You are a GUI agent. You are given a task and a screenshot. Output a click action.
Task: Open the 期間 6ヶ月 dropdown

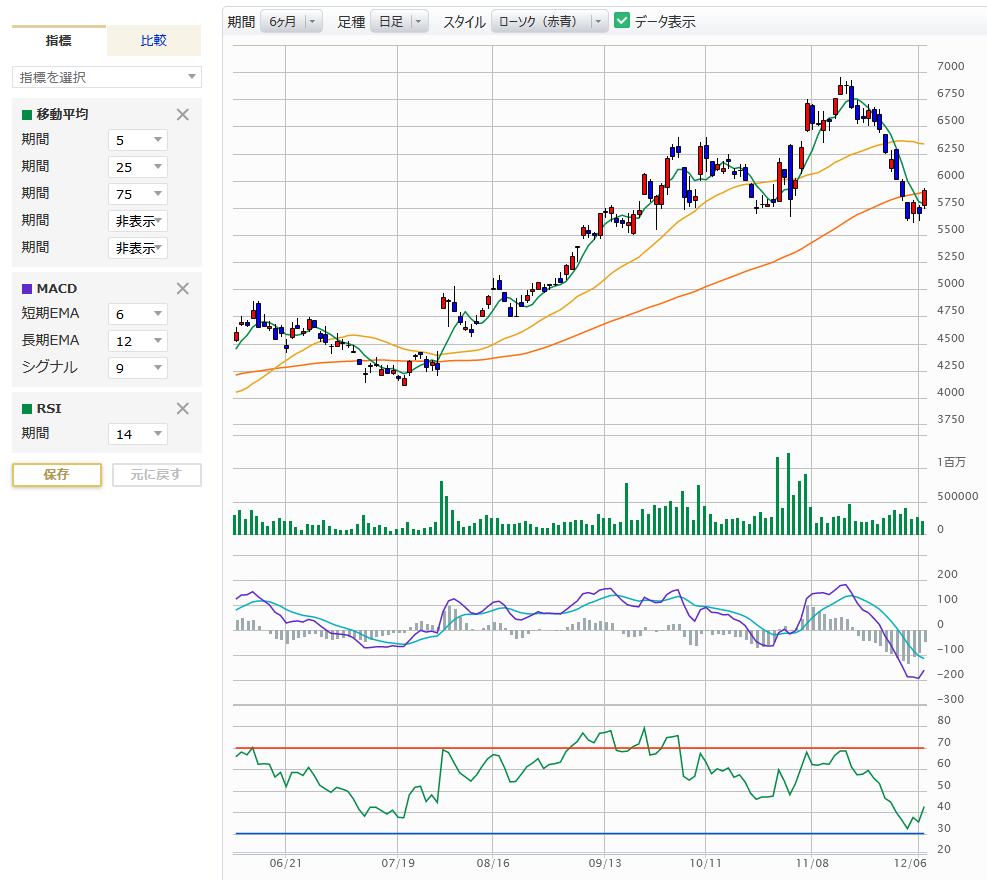(x=290, y=21)
